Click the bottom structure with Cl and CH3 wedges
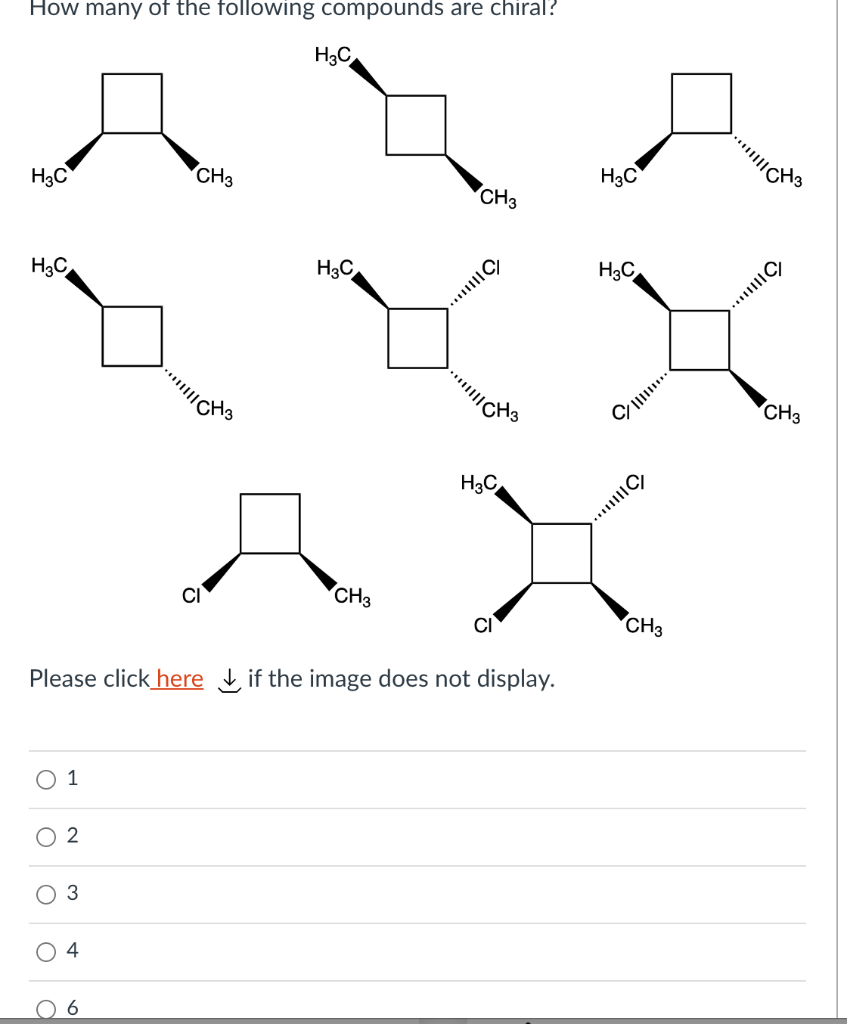The width and height of the screenshot is (847, 1024). click(x=270, y=545)
